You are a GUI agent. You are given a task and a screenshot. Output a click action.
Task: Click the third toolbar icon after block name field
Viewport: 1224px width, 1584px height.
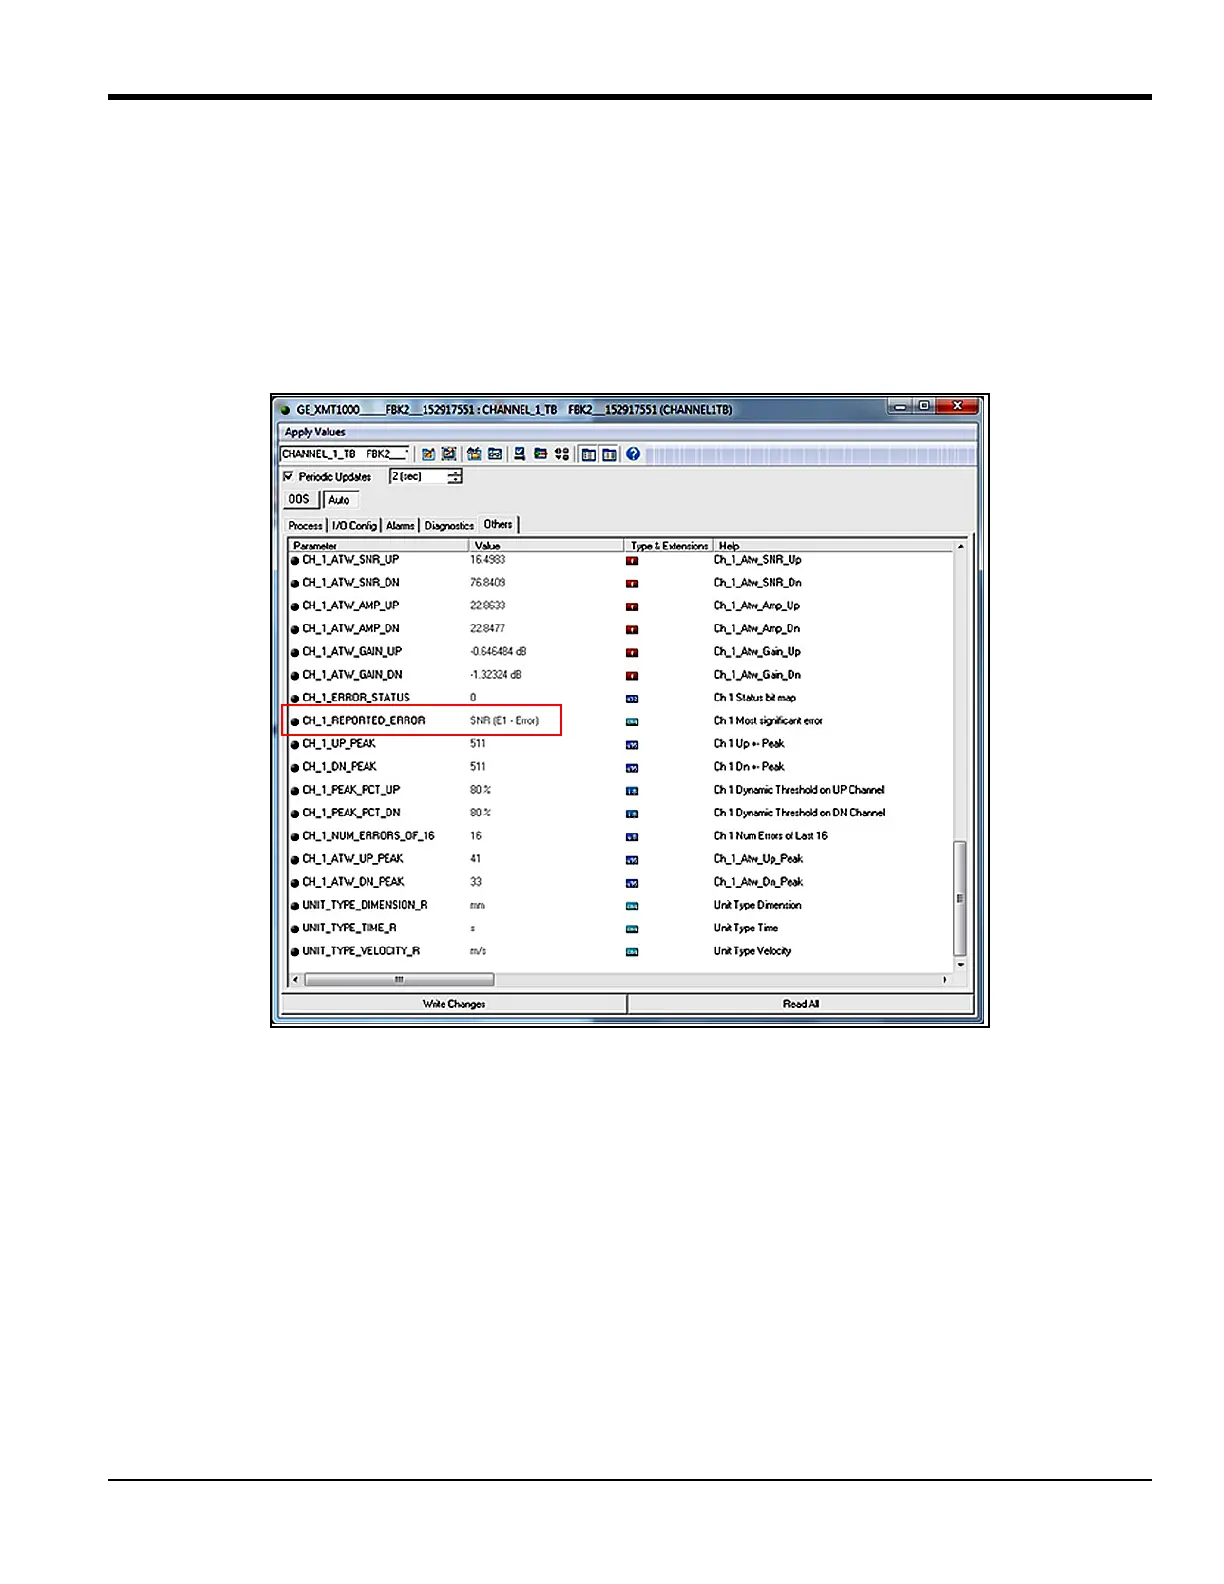[474, 454]
